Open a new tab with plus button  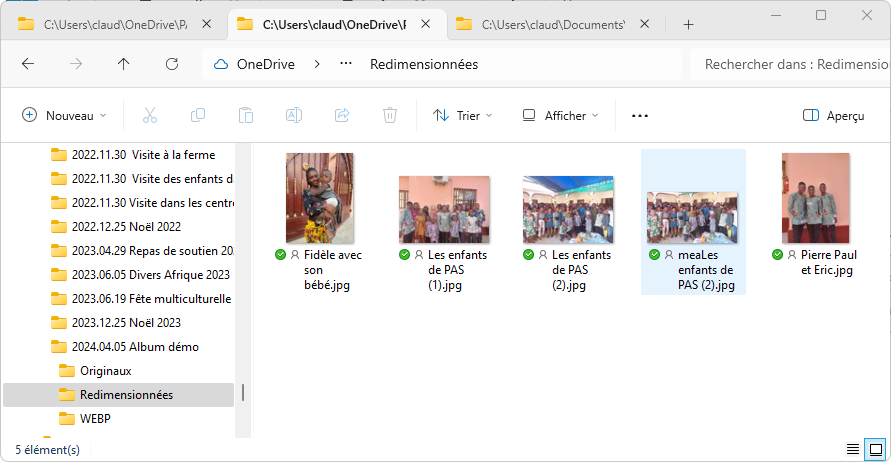(x=688, y=25)
